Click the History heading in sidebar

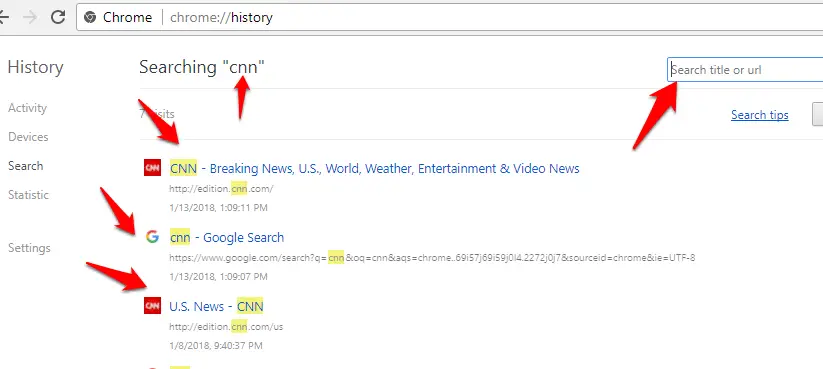point(36,67)
